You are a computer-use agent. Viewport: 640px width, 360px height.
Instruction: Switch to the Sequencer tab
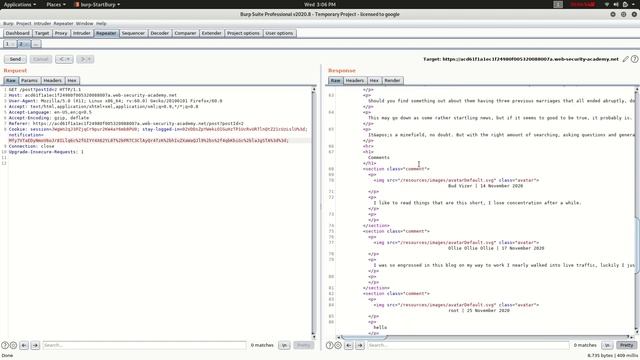click(x=133, y=33)
